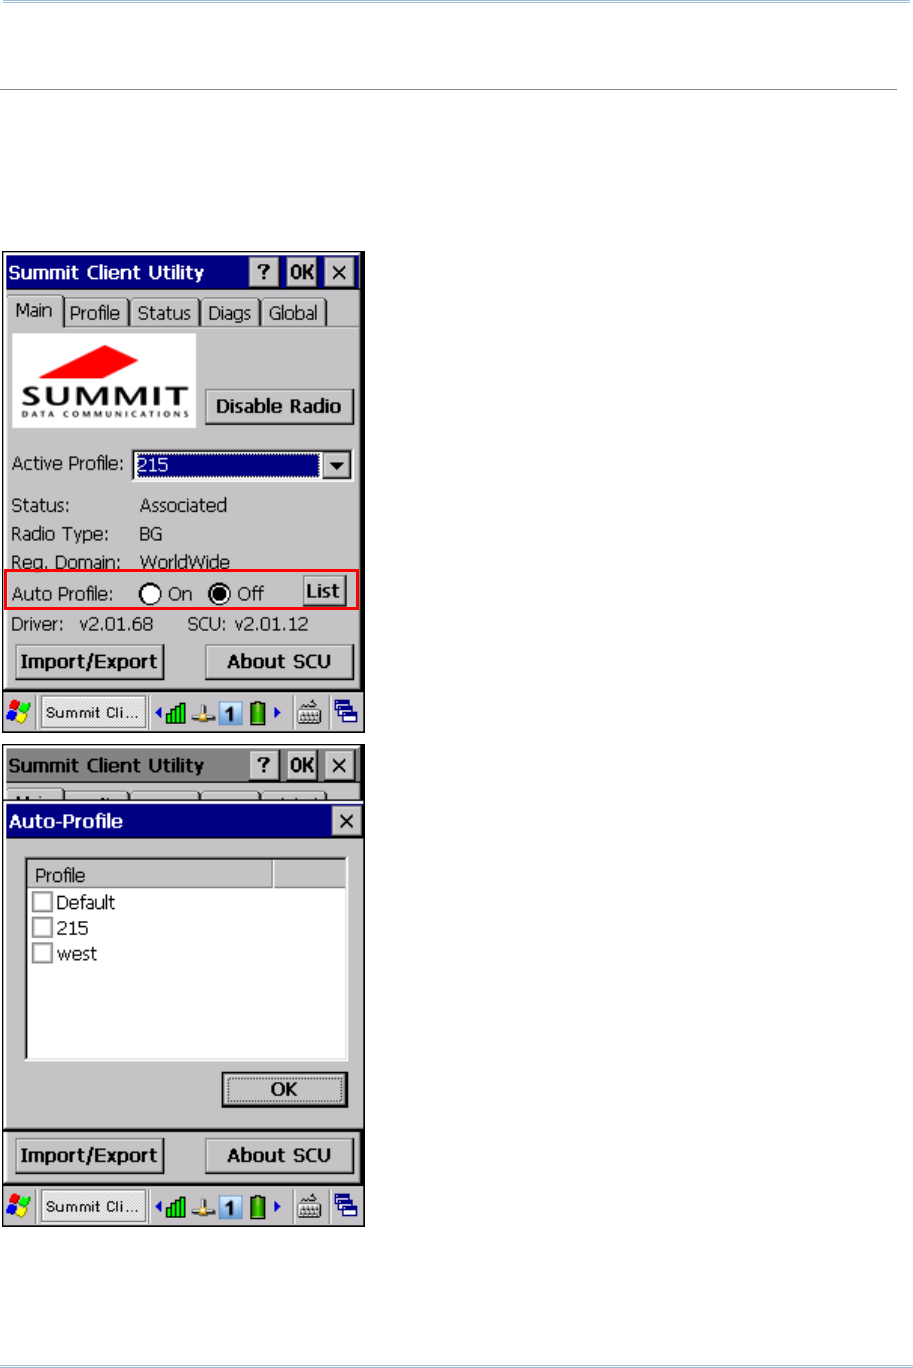Click the green battery icon under Main tab window
The height and width of the screenshot is (1368, 913).
(258, 713)
